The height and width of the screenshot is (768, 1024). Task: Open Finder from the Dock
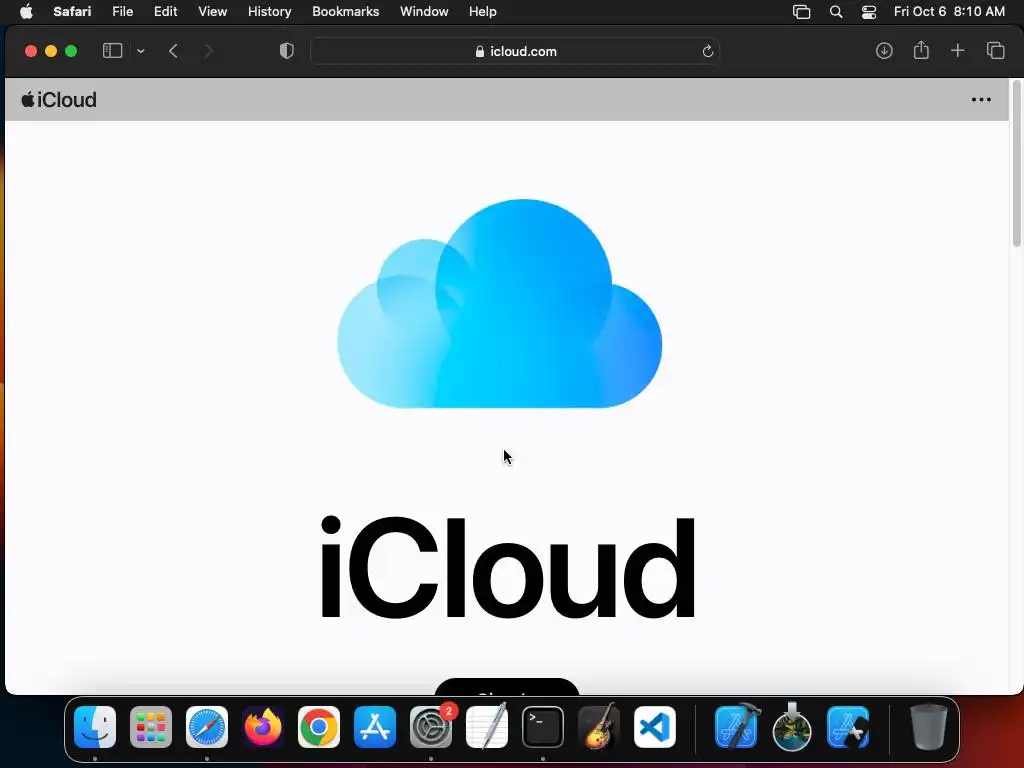pyautogui.click(x=95, y=727)
